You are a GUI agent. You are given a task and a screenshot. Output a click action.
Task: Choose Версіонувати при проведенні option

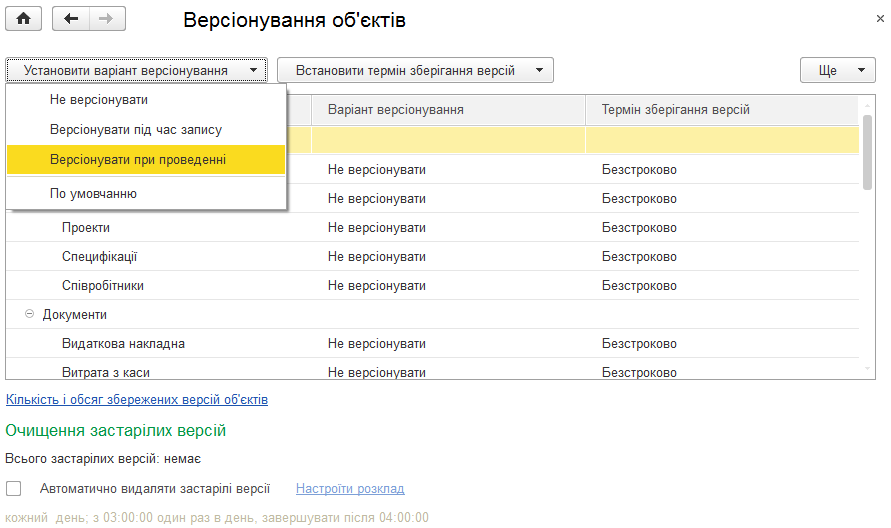click(146, 160)
